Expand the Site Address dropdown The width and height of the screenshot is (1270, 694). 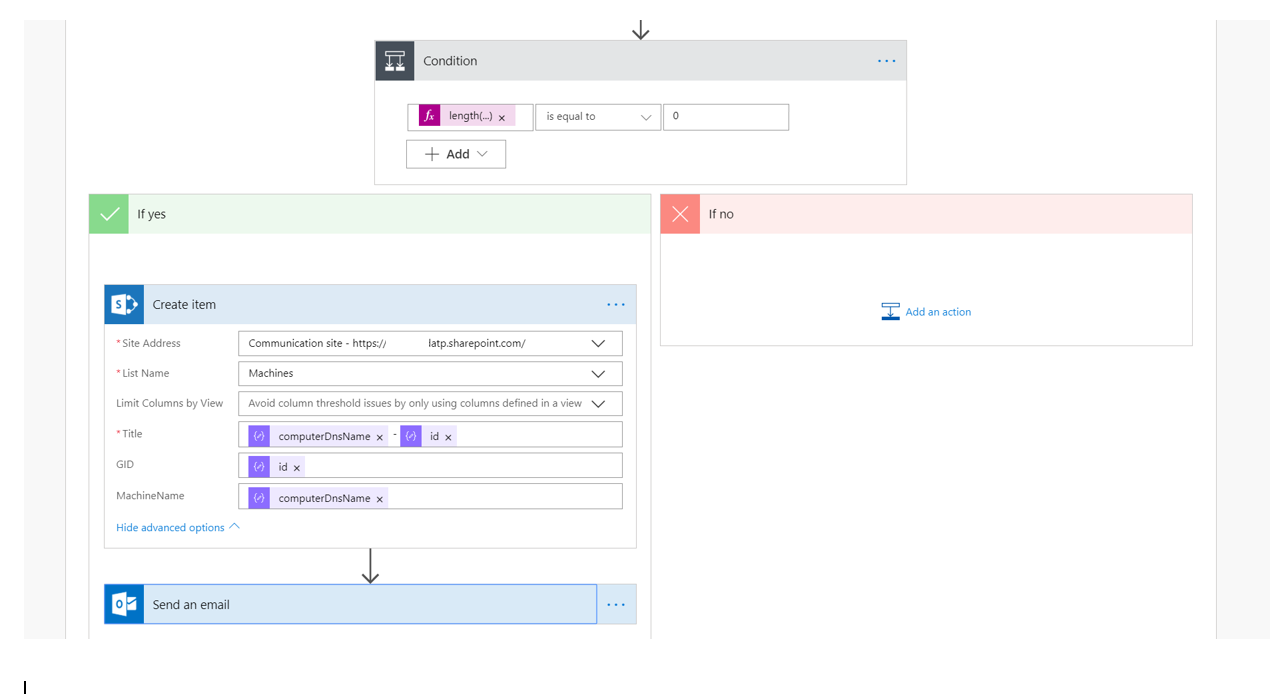point(598,343)
